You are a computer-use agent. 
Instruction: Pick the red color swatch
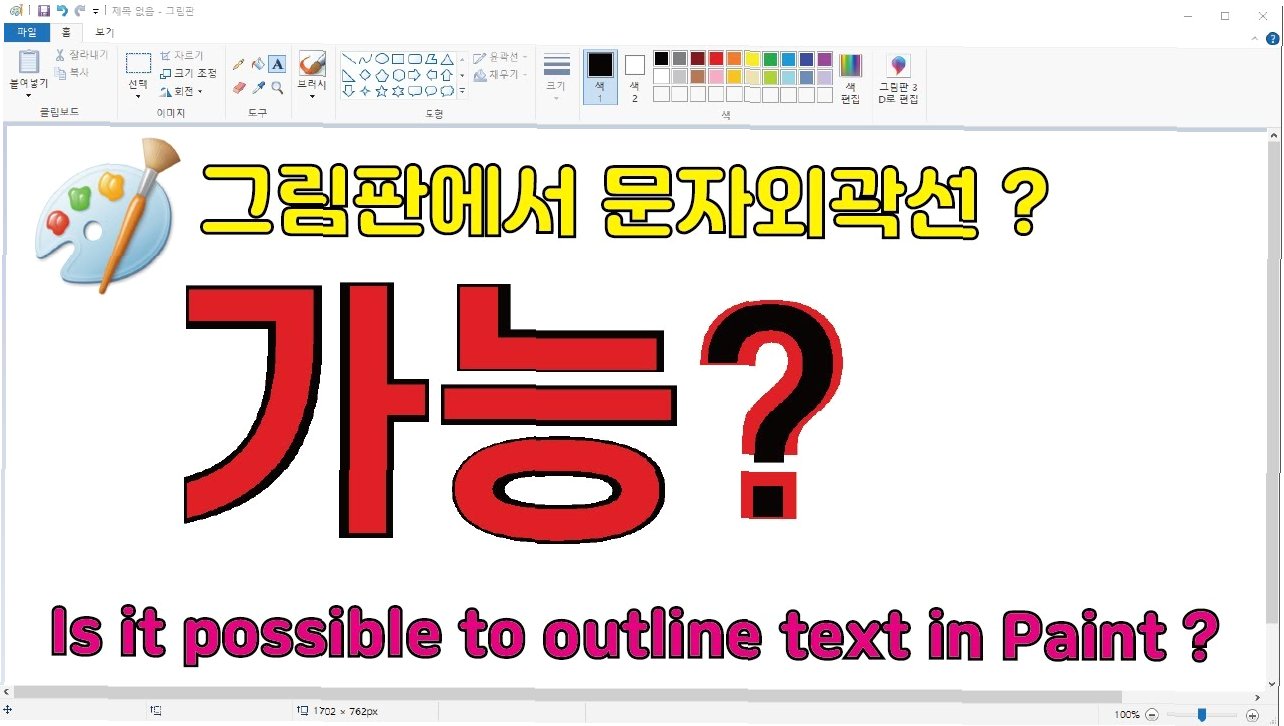coord(716,58)
